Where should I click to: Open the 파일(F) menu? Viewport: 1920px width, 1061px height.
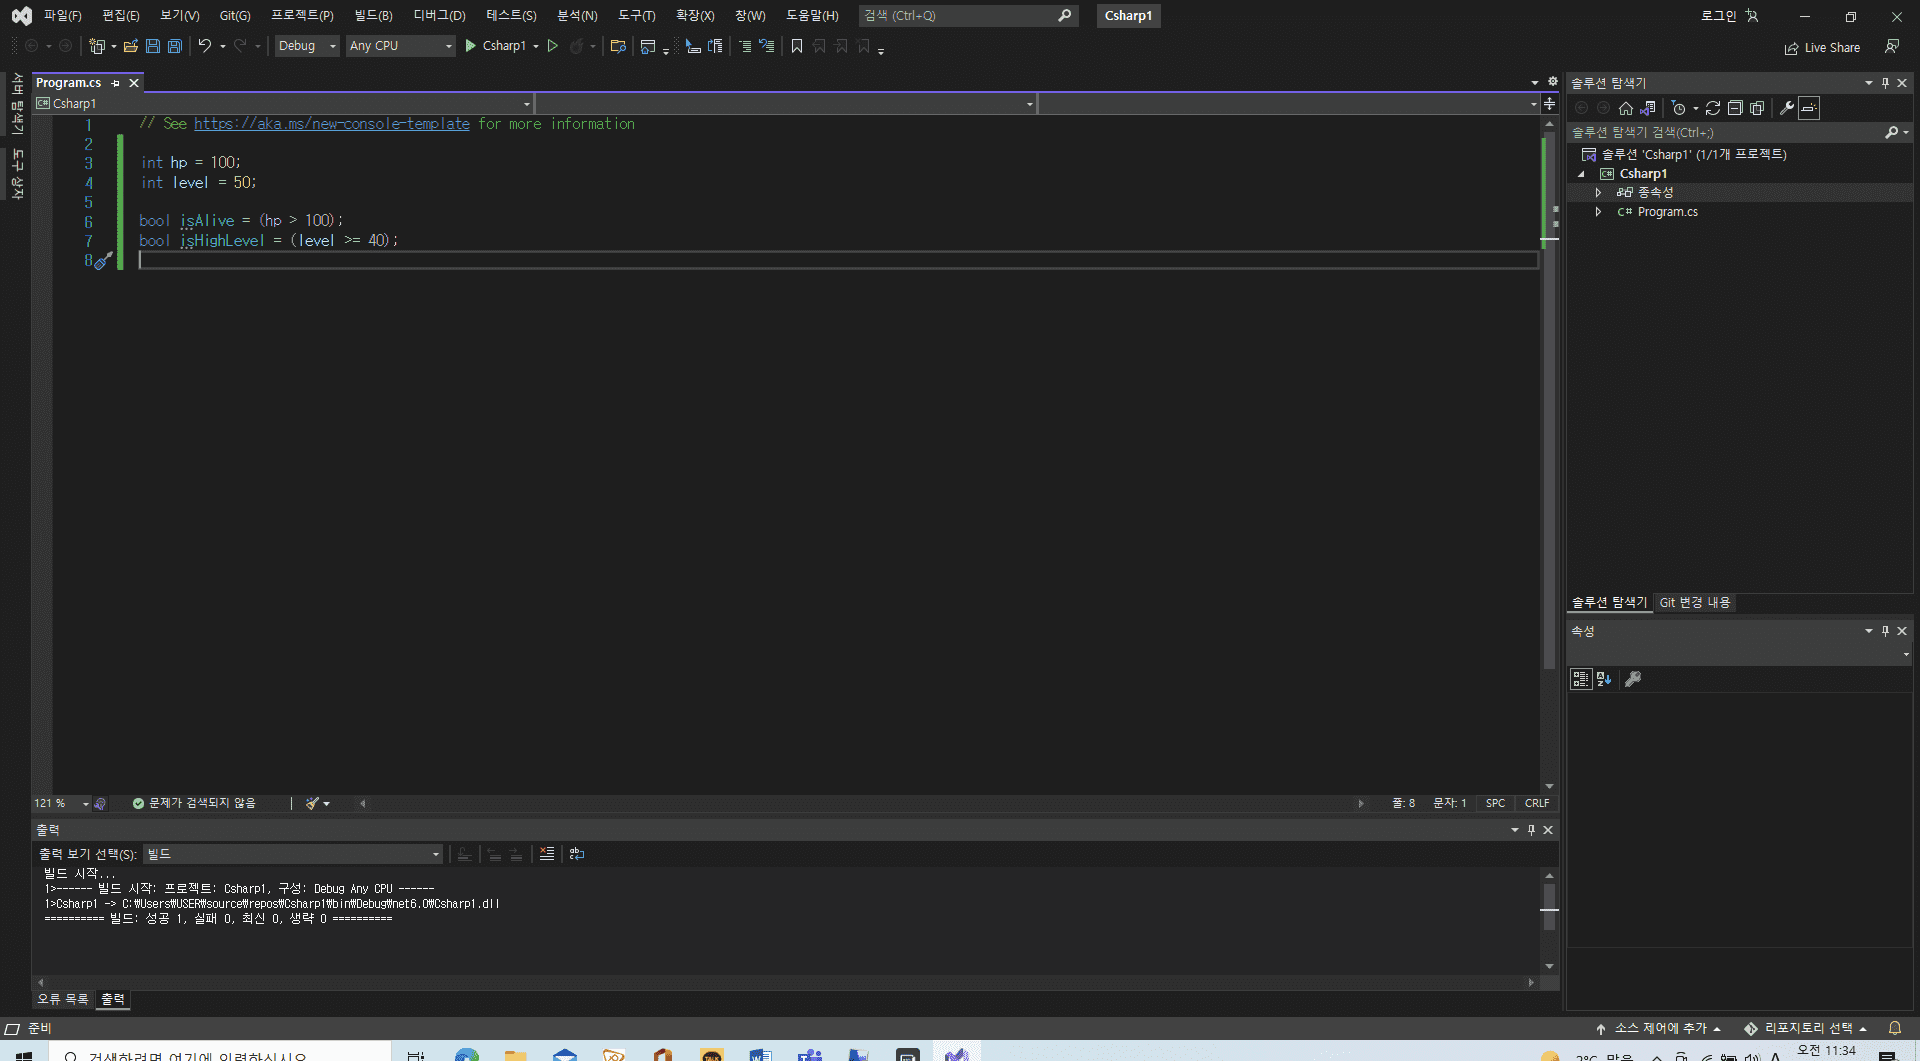point(62,16)
